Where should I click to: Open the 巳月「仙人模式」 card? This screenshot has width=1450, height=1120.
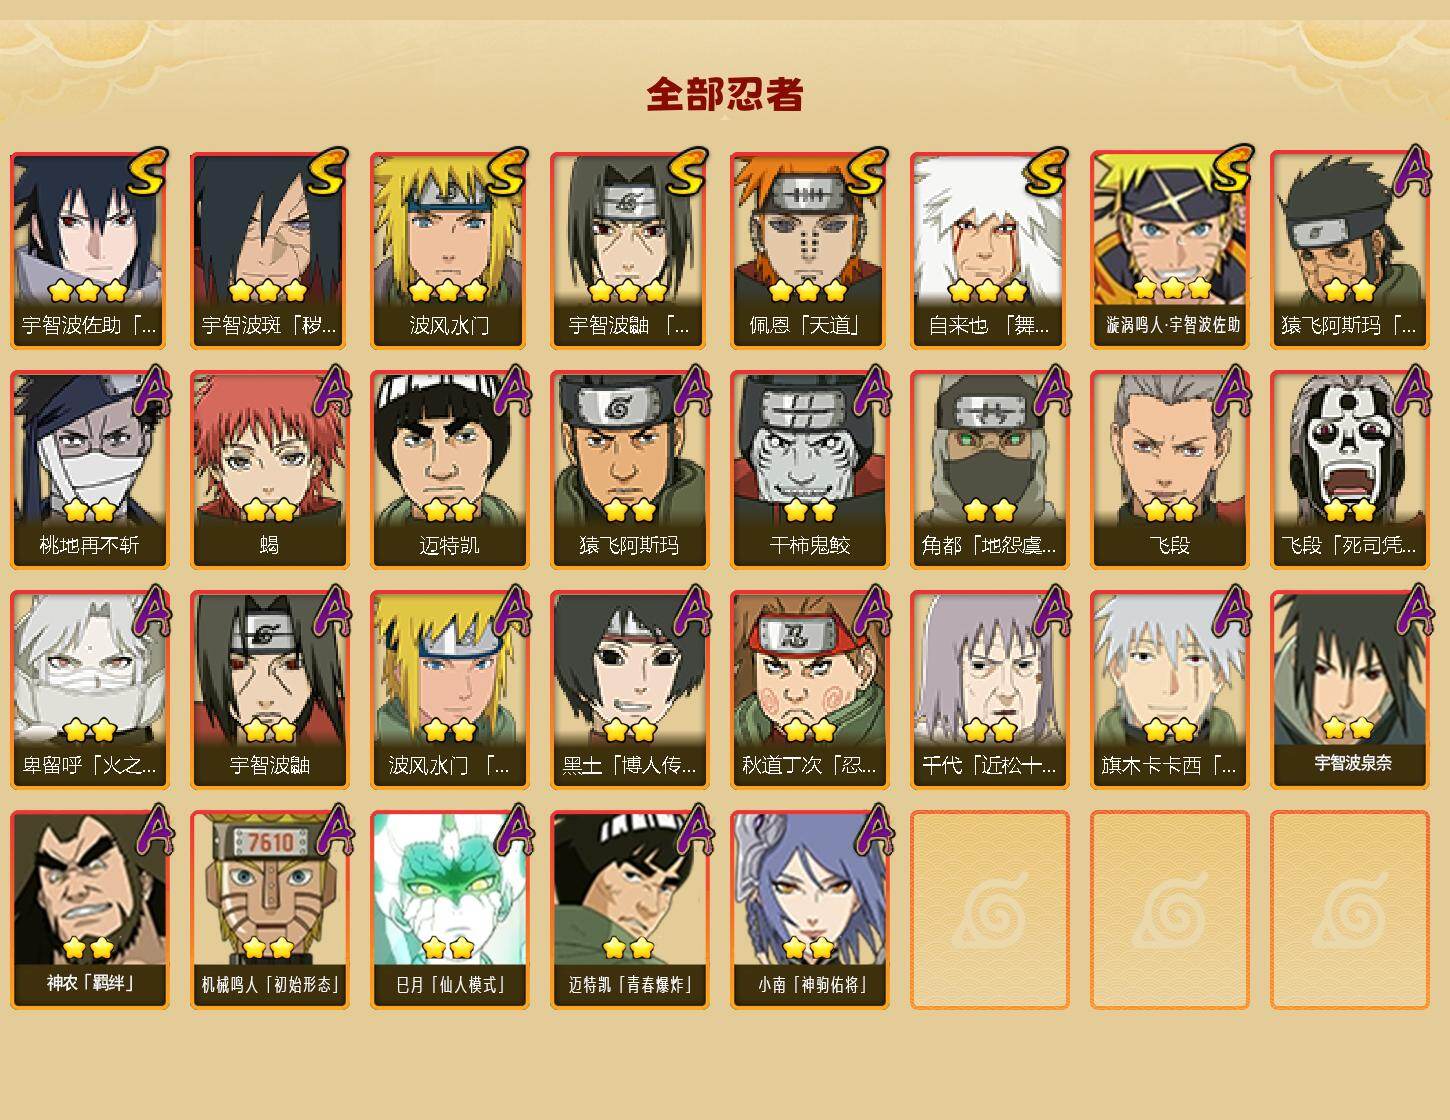pyautogui.click(x=449, y=910)
